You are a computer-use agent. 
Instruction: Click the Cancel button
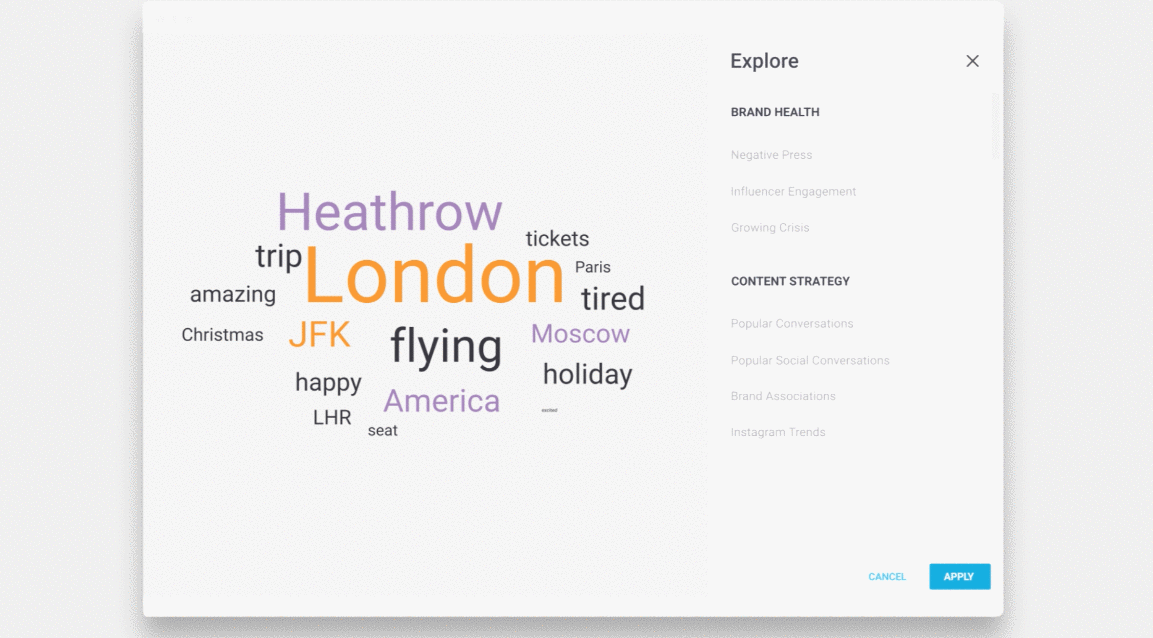[x=887, y=577]
